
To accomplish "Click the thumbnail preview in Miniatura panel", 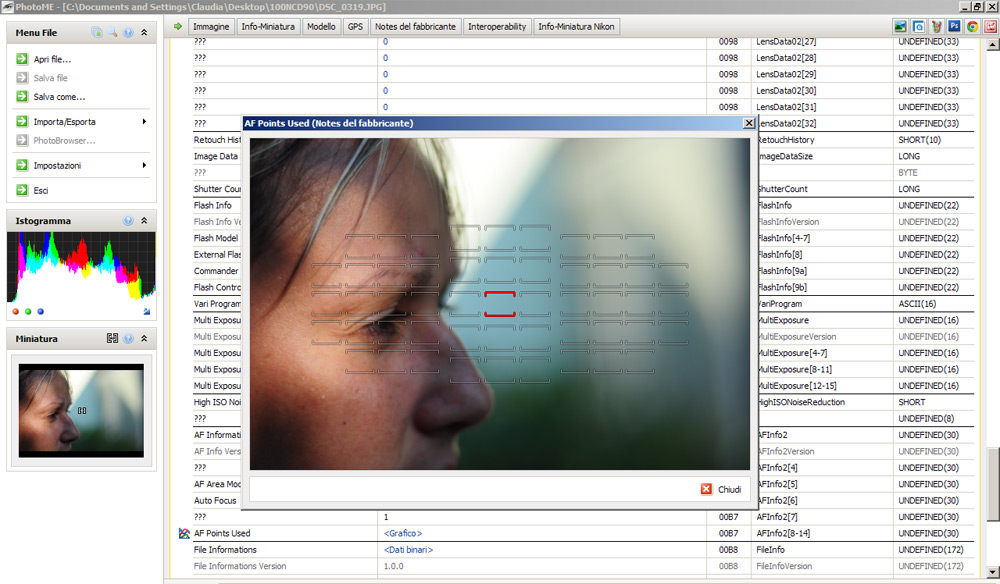I will click(81, 409).
